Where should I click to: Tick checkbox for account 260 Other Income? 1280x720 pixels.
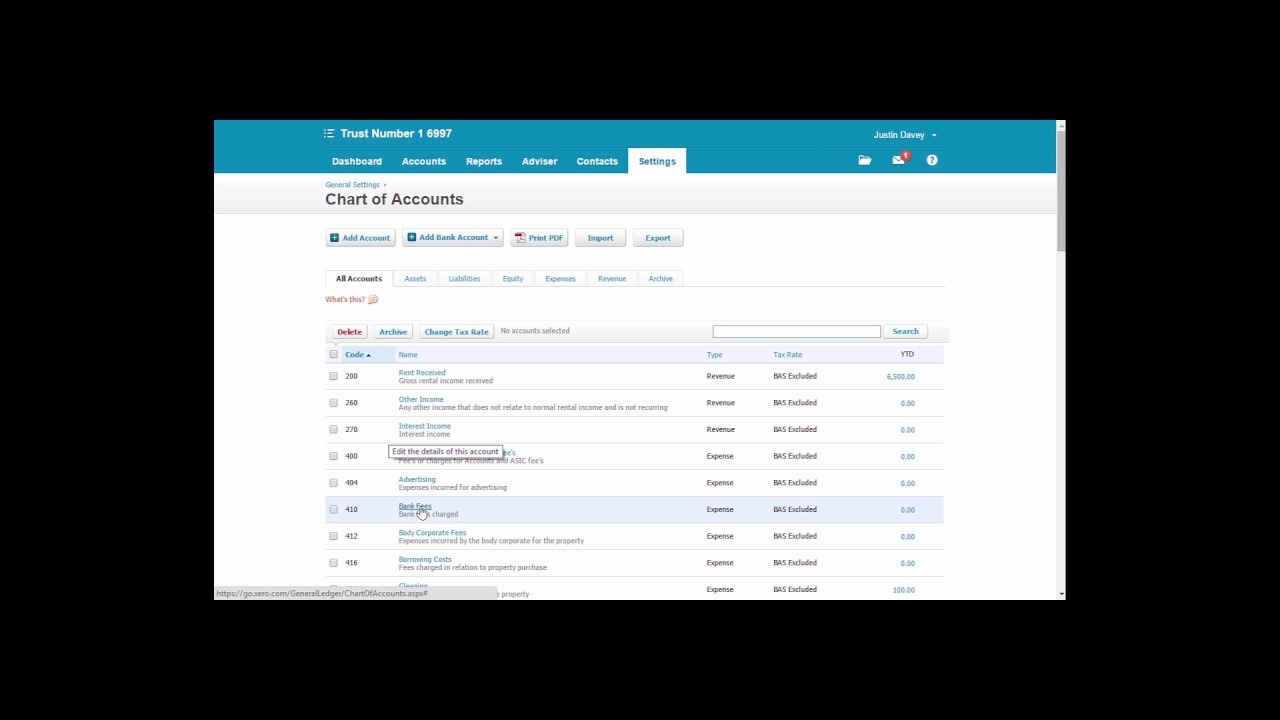coord(334,403)
